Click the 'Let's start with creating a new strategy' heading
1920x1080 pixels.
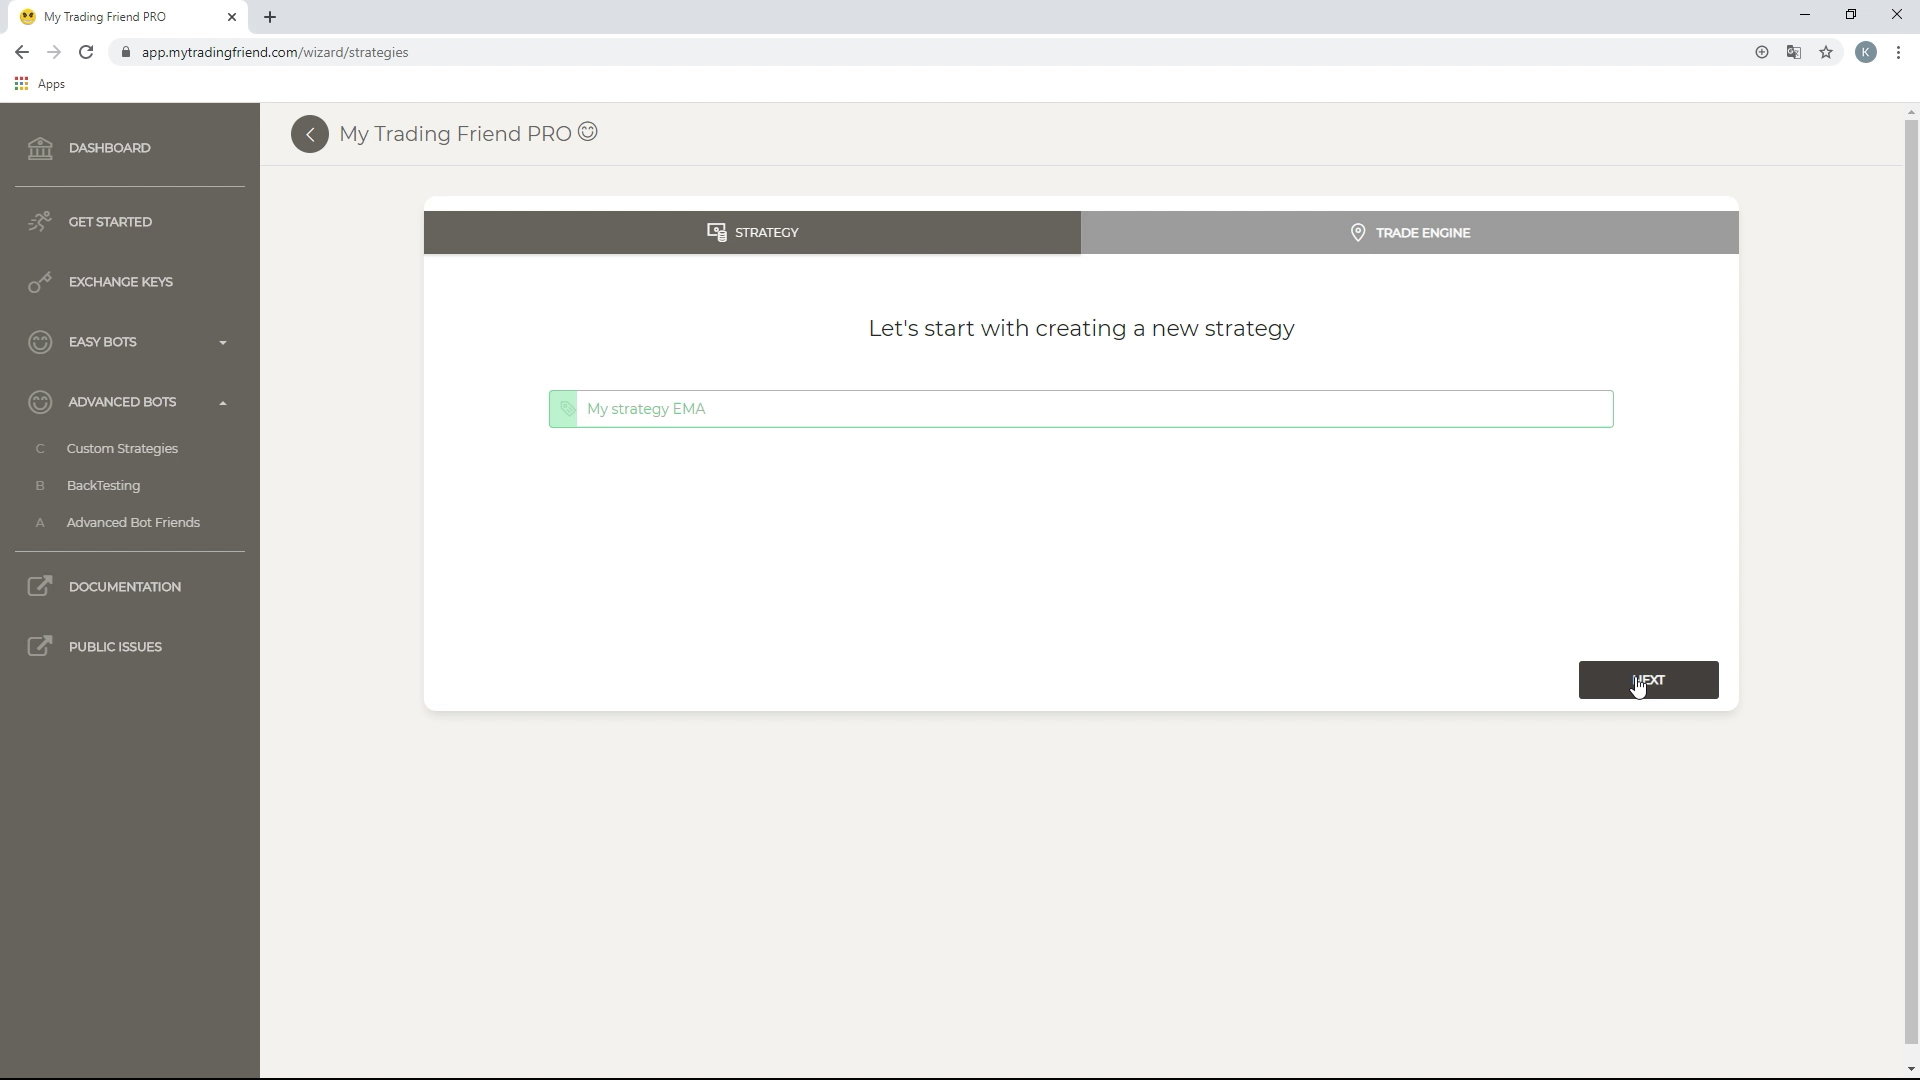pos(1081,329)
